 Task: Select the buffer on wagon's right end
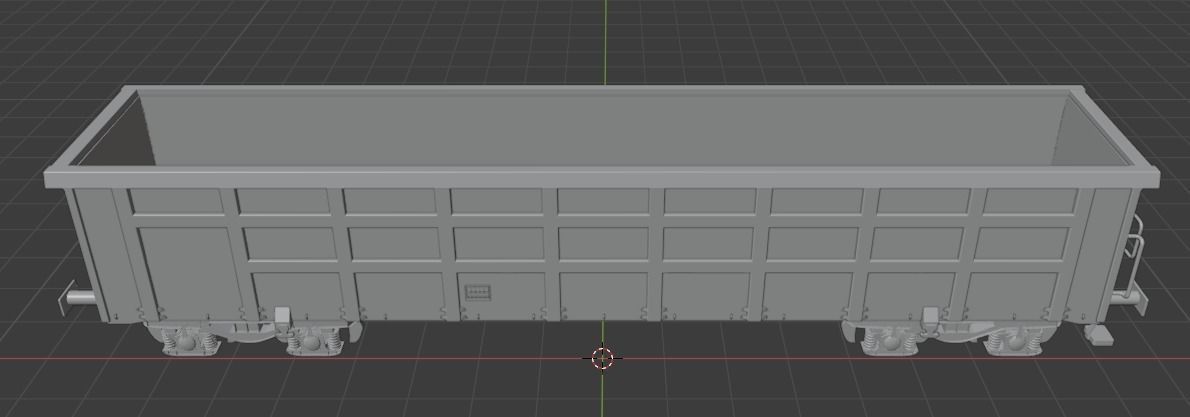click(x=1129, y=299)
